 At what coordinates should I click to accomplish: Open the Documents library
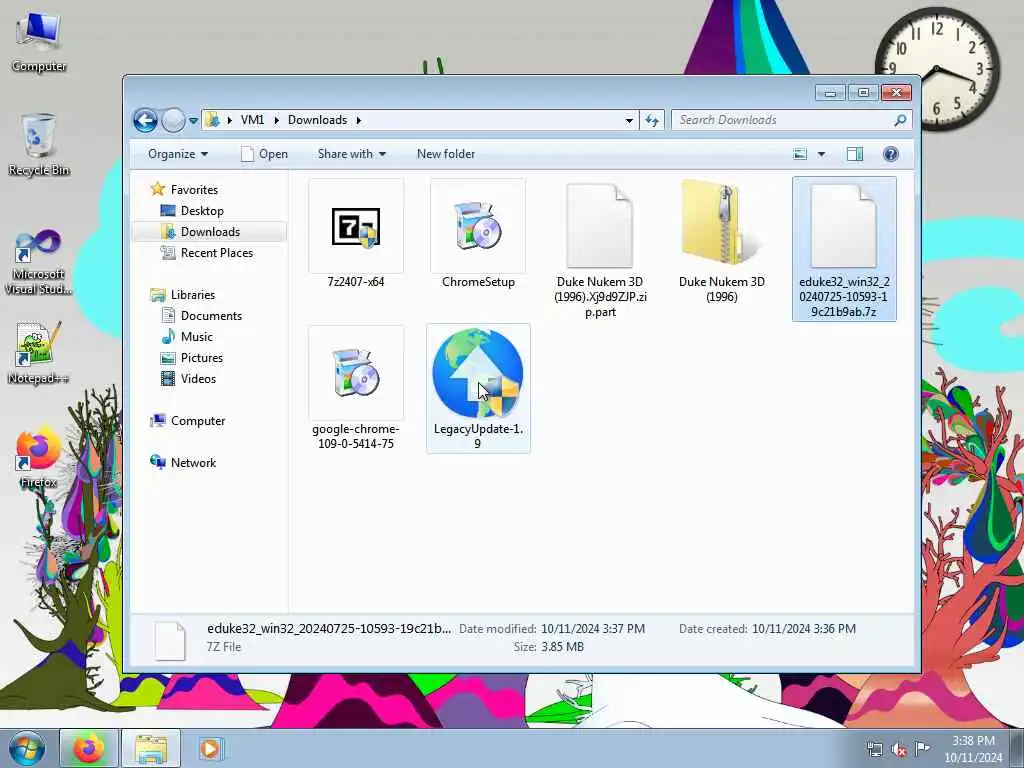click(202, 315)
